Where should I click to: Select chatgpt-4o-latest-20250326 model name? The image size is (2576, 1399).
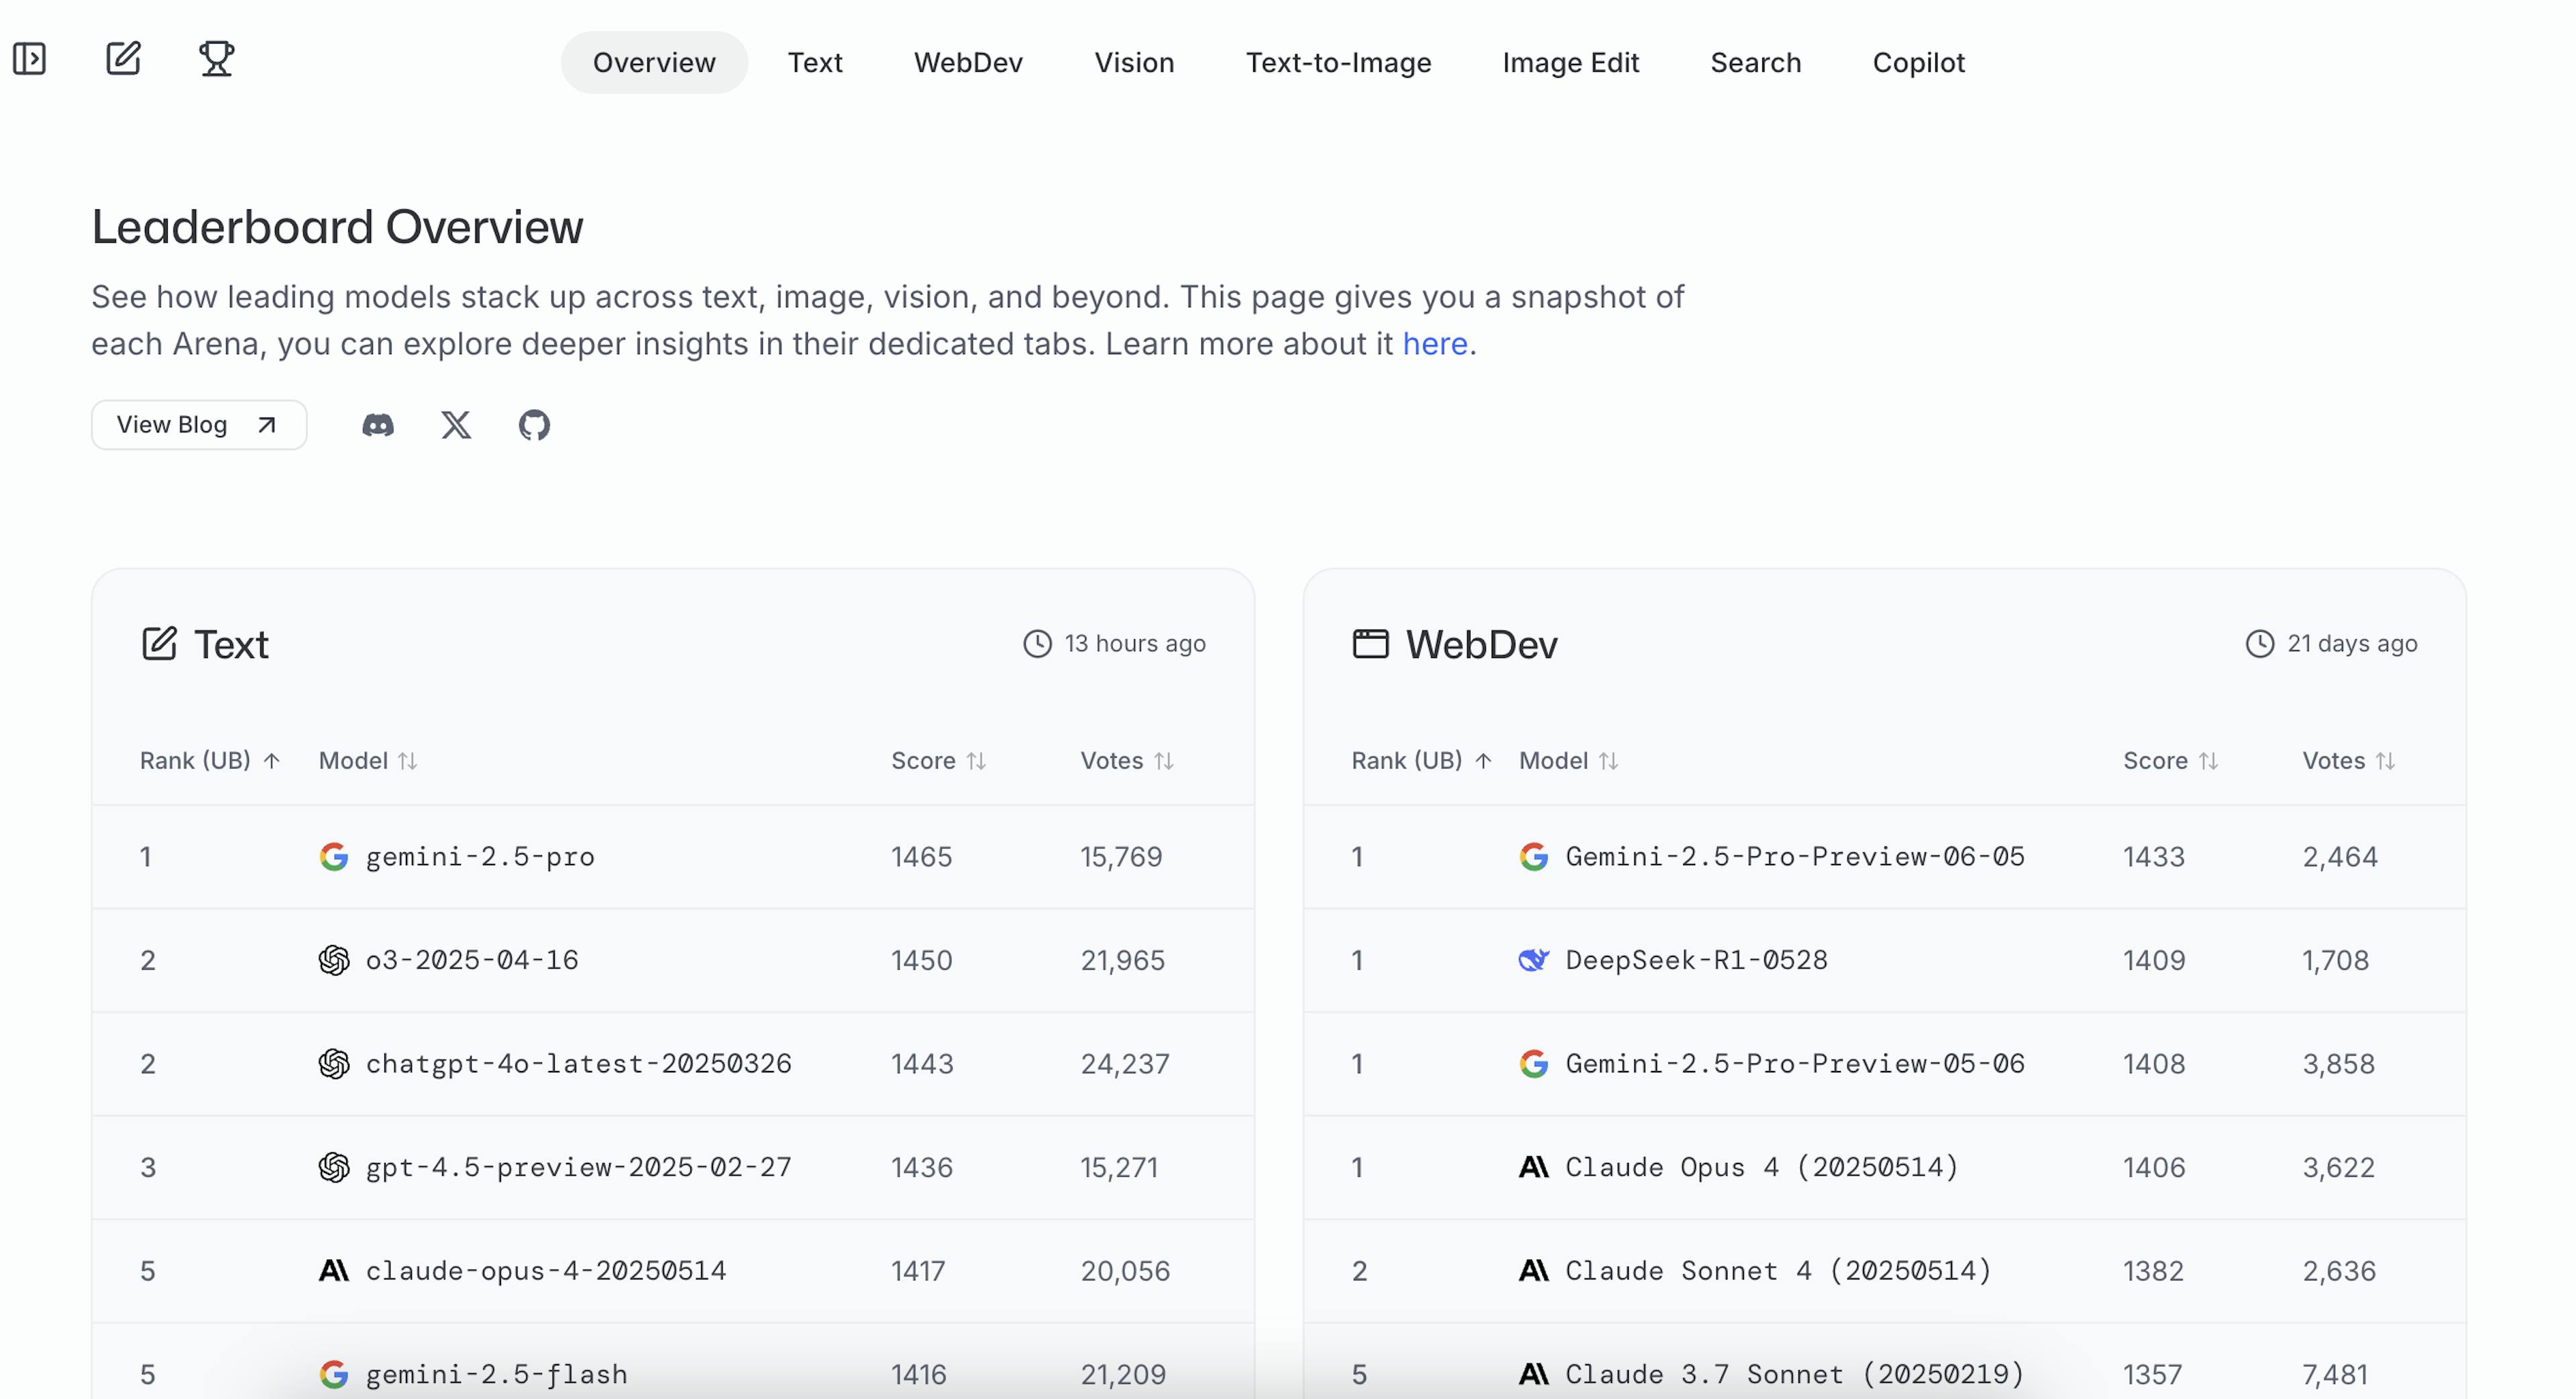tap(578, 1064)
